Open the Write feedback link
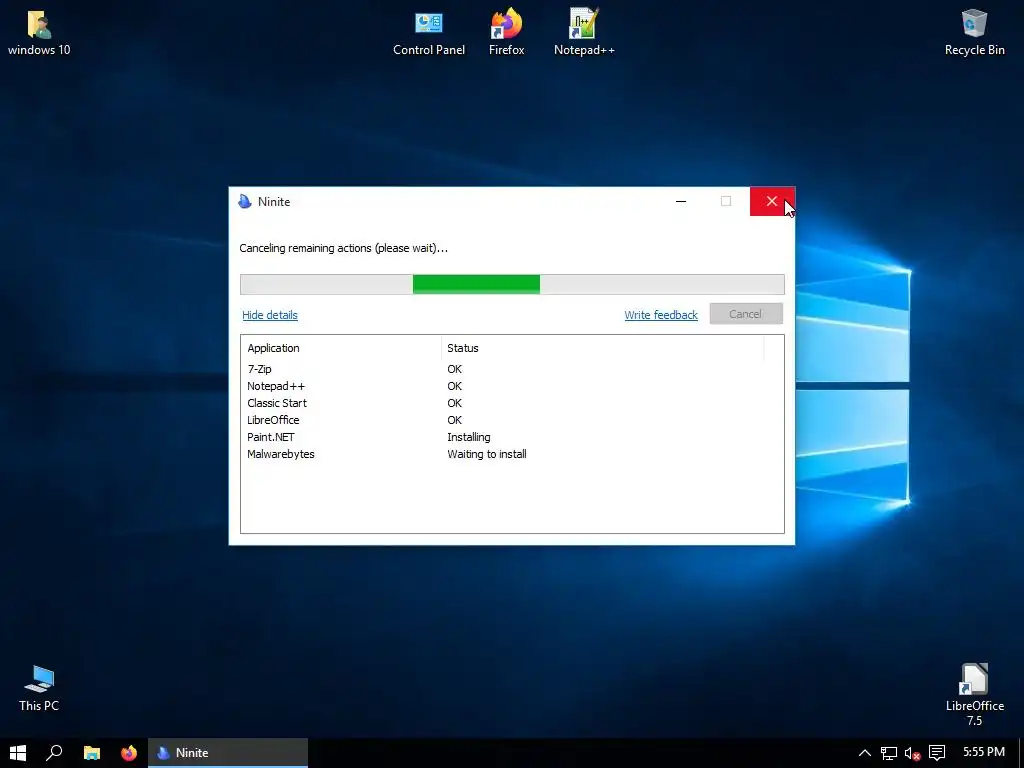The height and width of the screenshot is (768, 1024). (661, 315)
